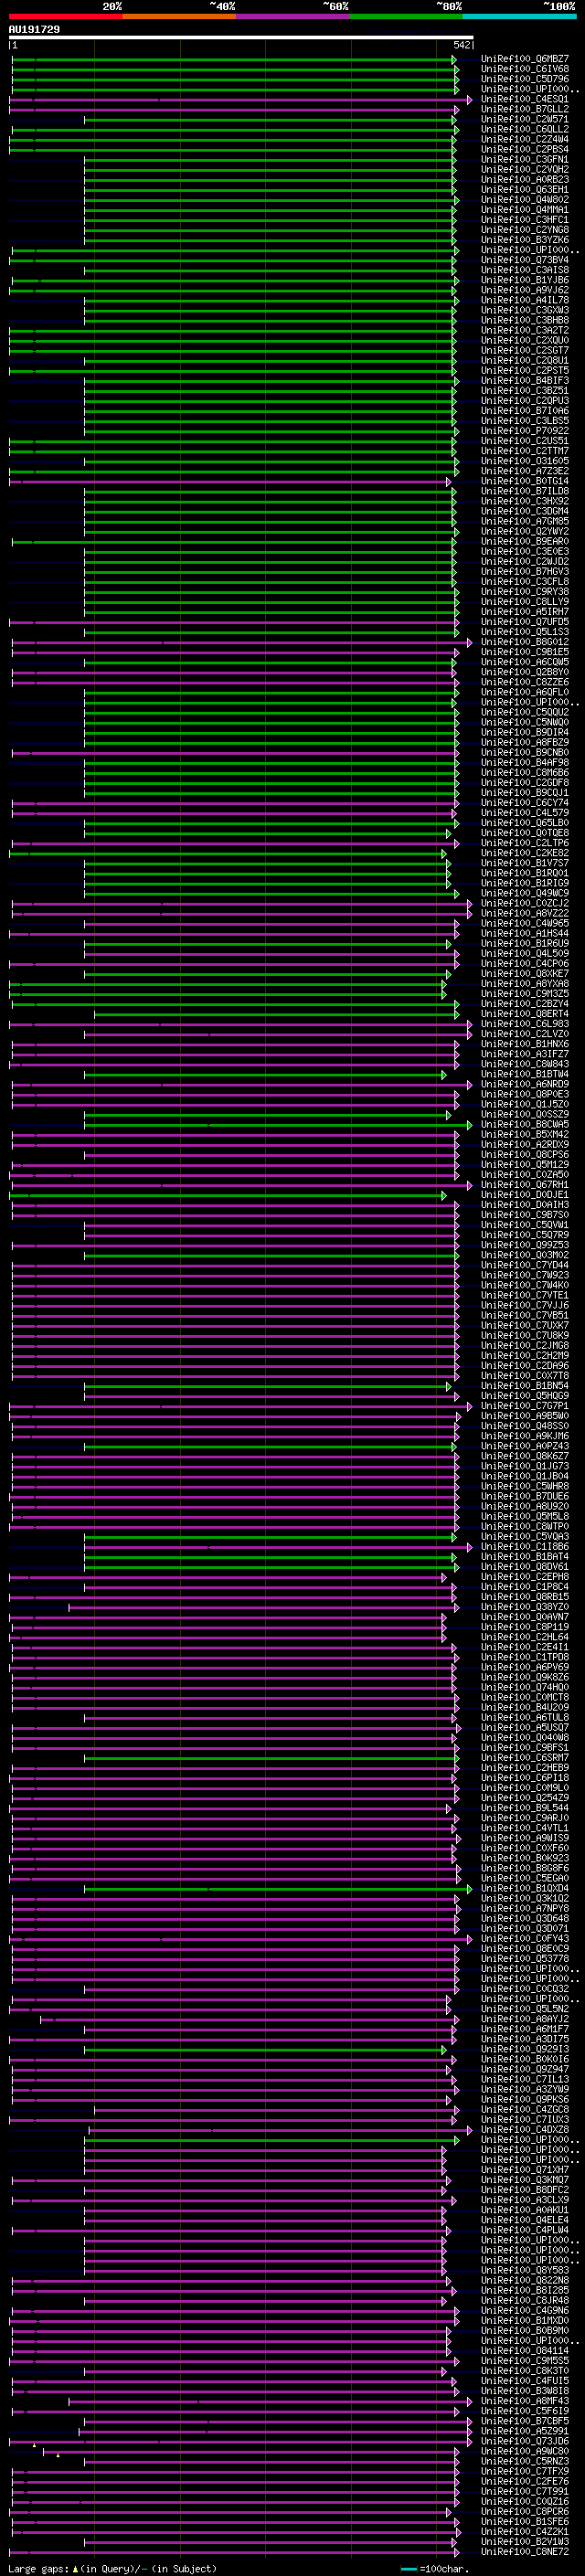
Task: Open hit UniRef100_C2W571
Action: point(525,120)
